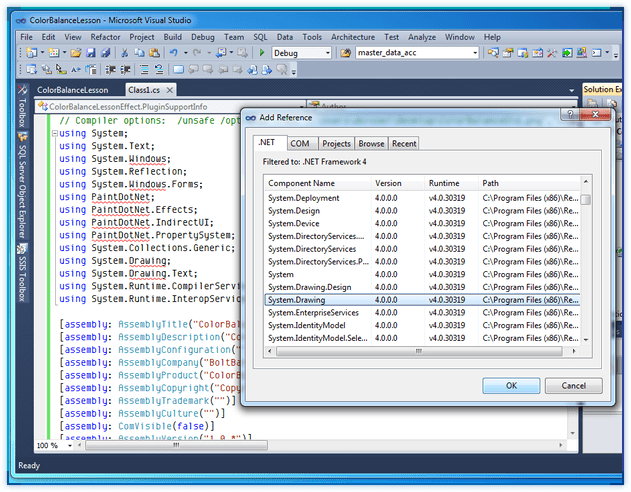The height and width of the screenshot is (492, 631).
Task: Open the Toolbox side tab
Action: coord(23,108)
